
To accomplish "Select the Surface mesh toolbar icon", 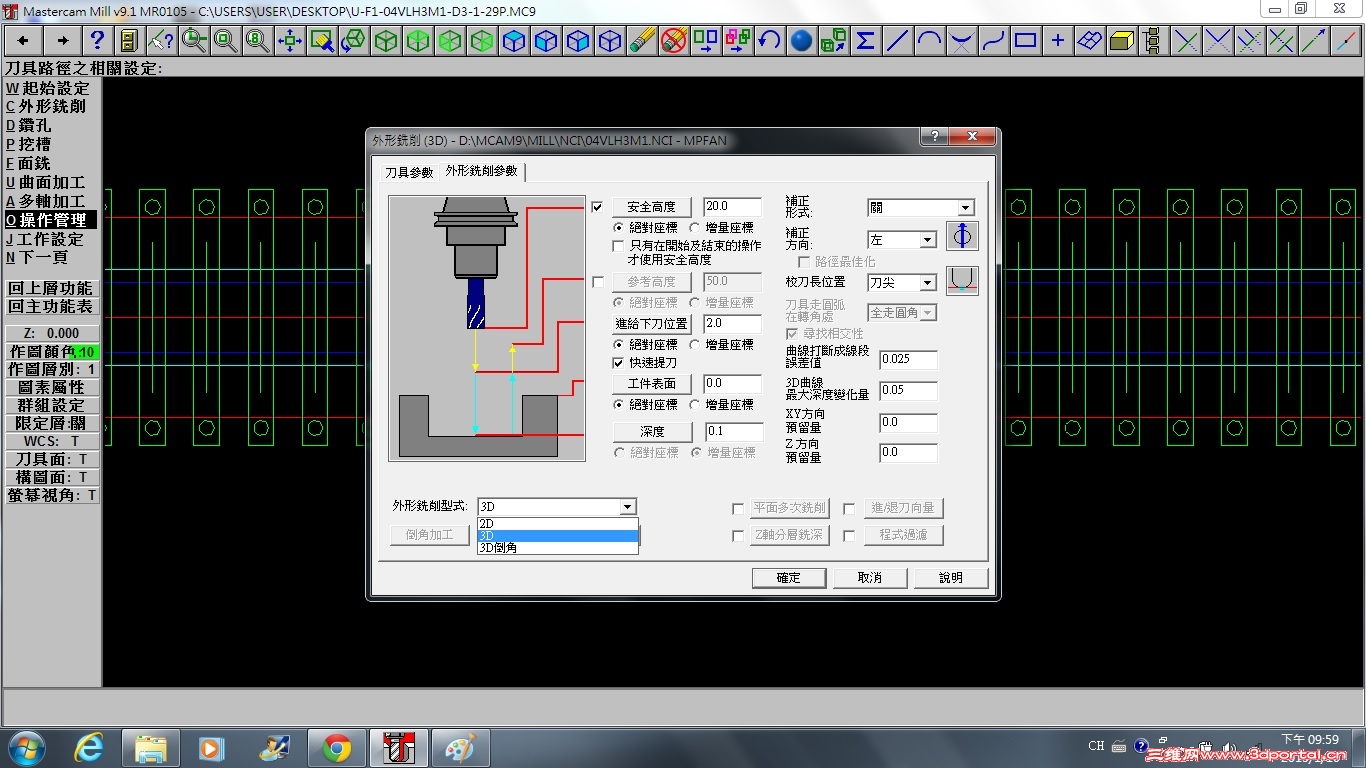I will pos(1090,41).
